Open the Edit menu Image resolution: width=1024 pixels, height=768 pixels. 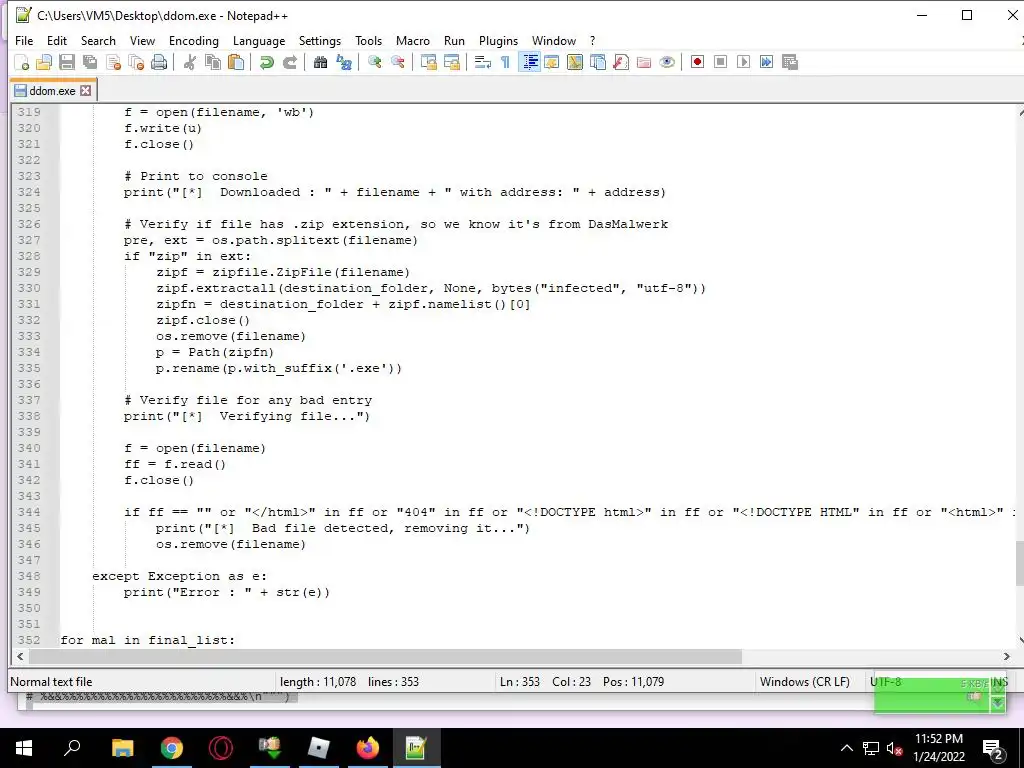tap(57, 40)
